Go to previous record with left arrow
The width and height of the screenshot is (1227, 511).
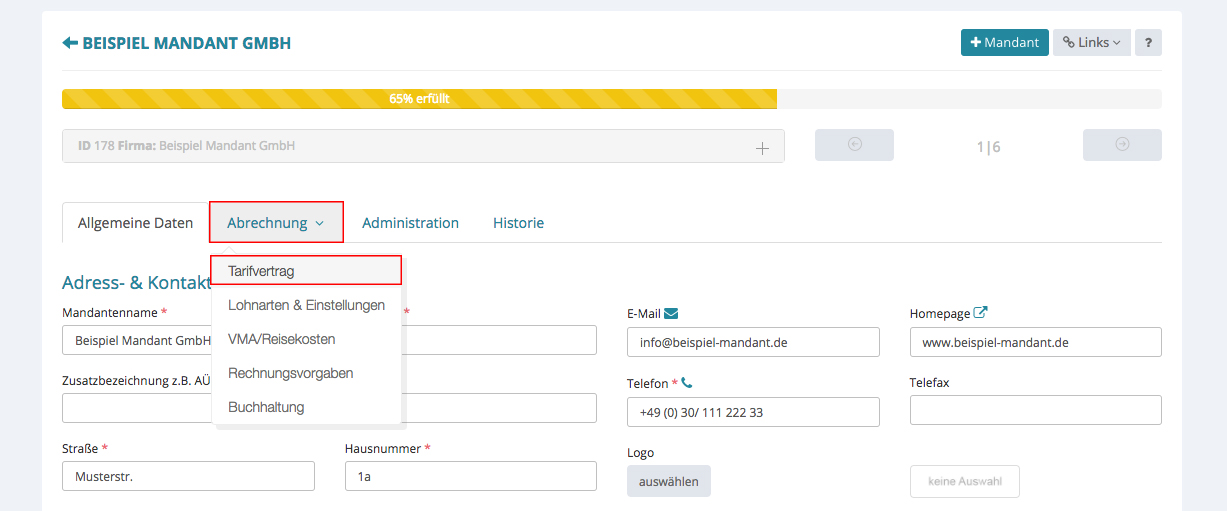[x=854, y=145]
